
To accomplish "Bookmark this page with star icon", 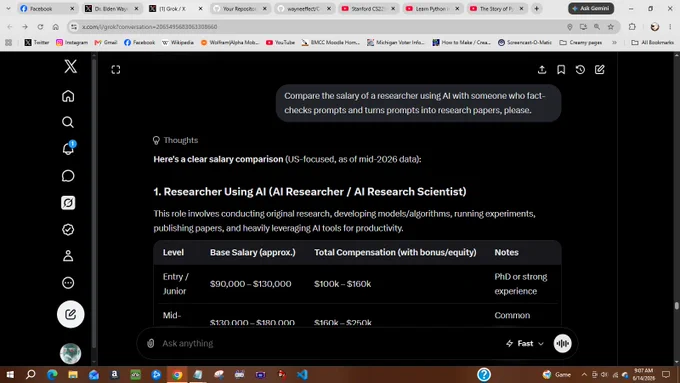I will coord(611,27).
